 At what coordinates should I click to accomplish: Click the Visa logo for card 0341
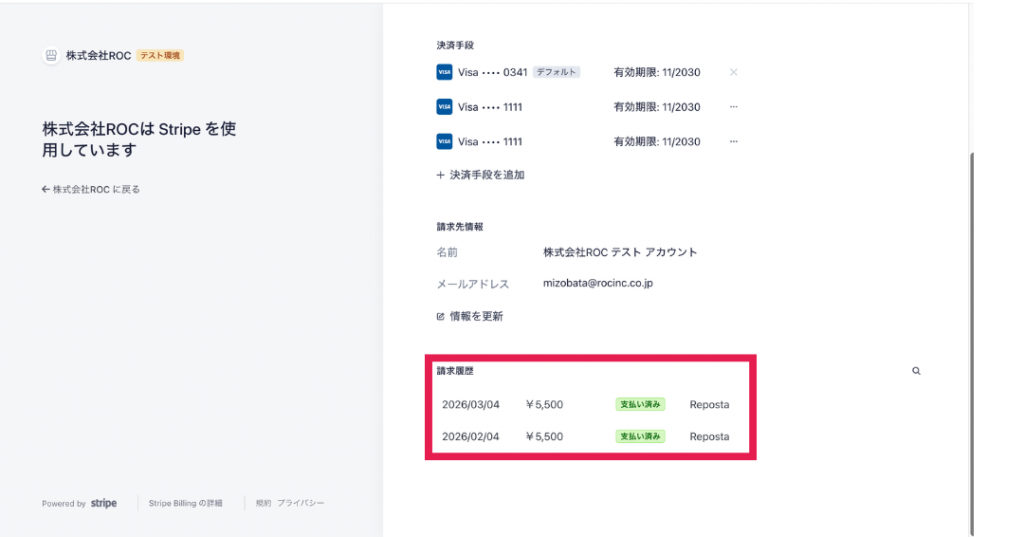pyautogui.click(x=444, y=72)
